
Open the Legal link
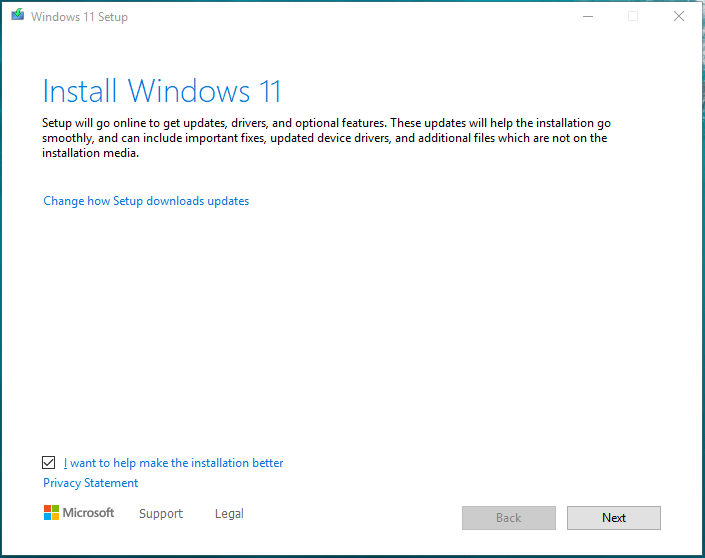(x=229, y=513)
